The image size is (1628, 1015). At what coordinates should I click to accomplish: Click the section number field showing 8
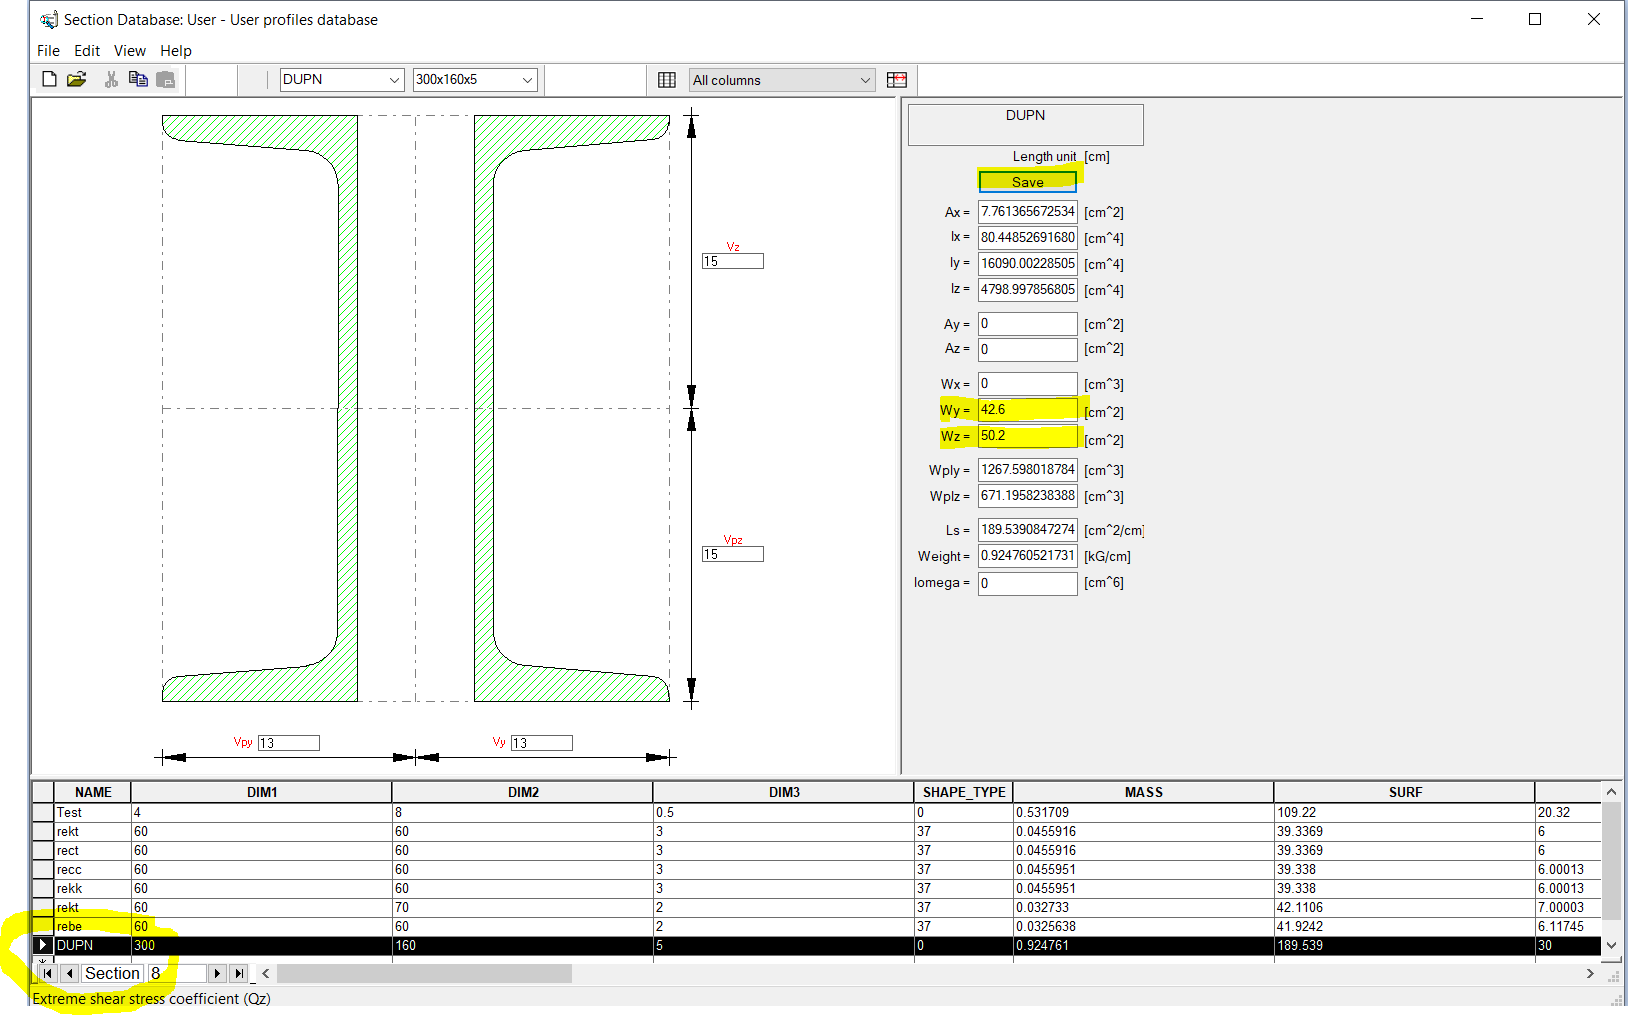coord(175,973)
